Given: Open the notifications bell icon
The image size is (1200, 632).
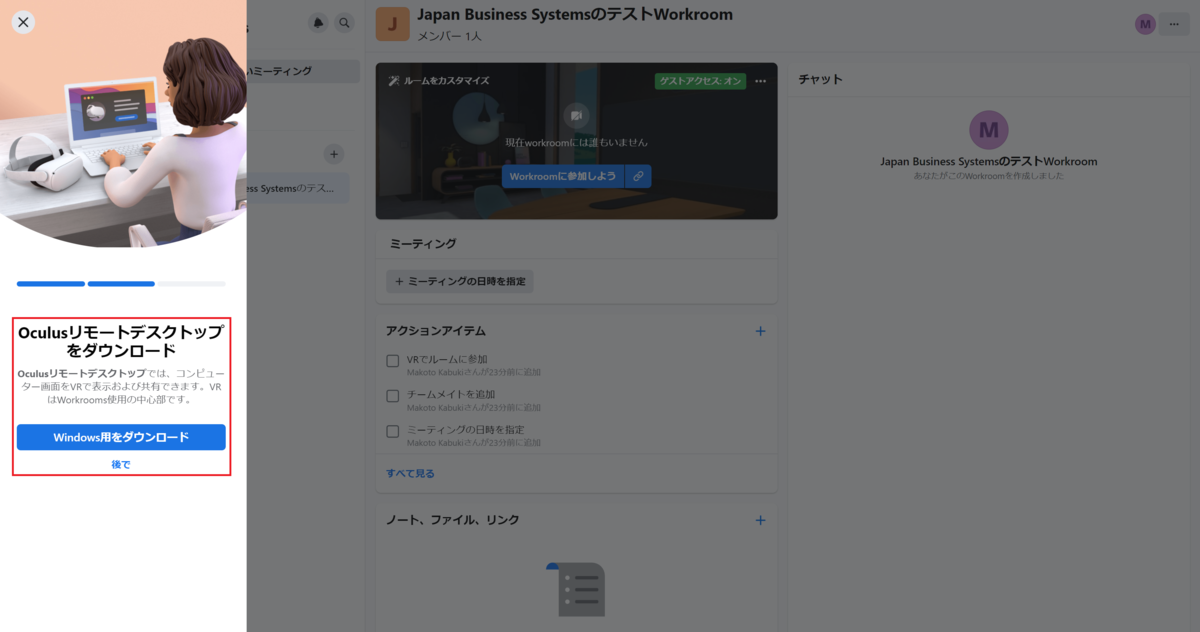Looking at the screenshot, I should pyautogui.click(x=318, y=21).
